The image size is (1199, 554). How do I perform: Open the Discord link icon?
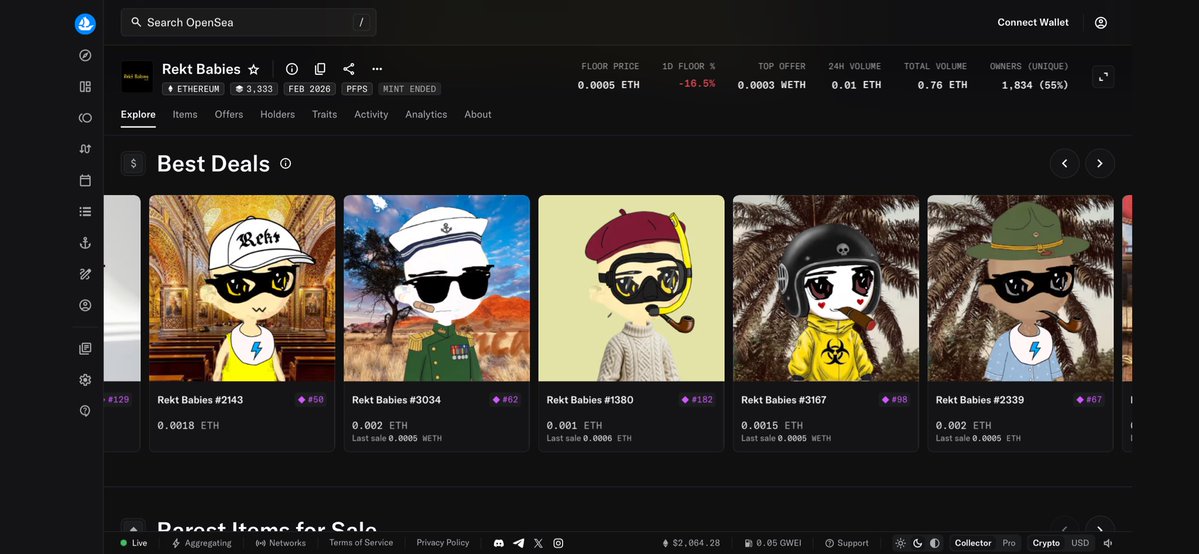(x=499, y=543)
